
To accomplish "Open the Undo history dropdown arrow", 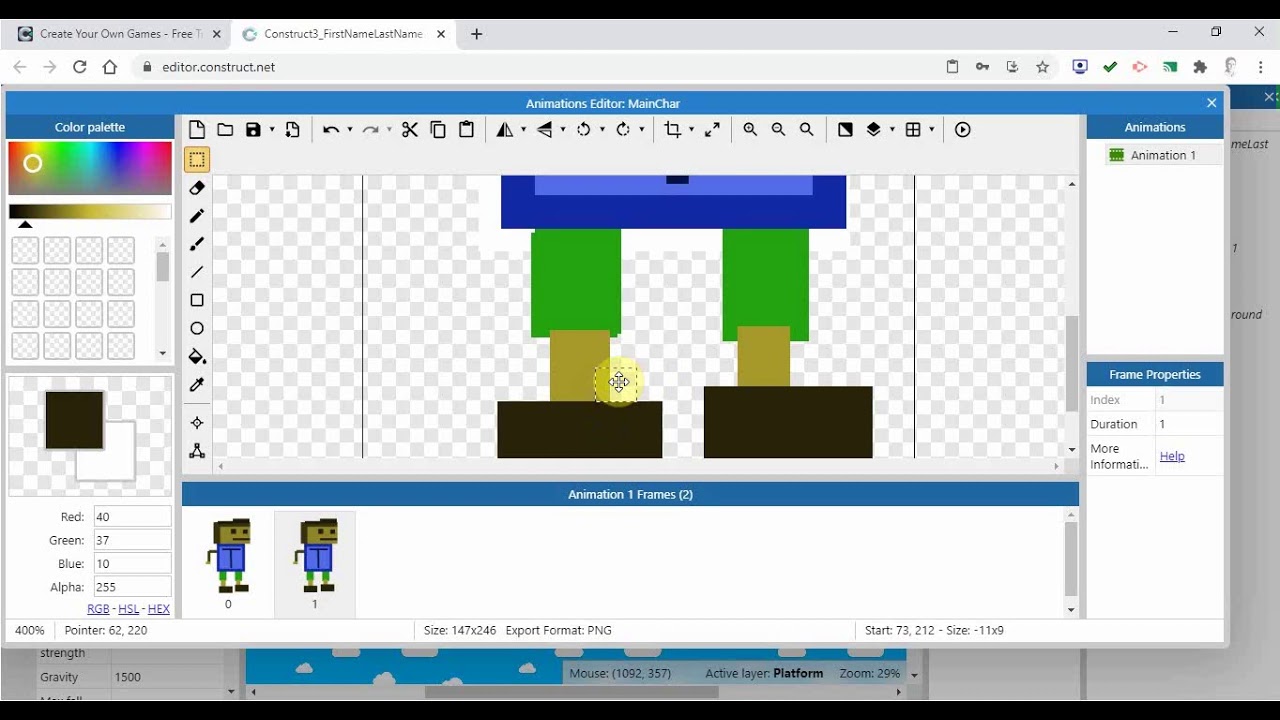I will (x=349, y=130).
